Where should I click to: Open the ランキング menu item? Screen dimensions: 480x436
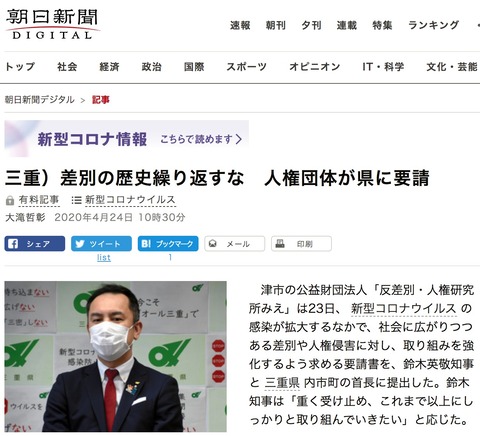[433, 25]
